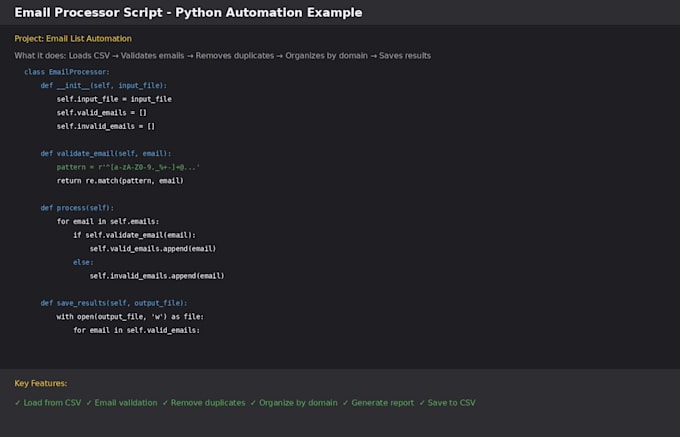Click the 'Generate report' feature

click(378, 403)
